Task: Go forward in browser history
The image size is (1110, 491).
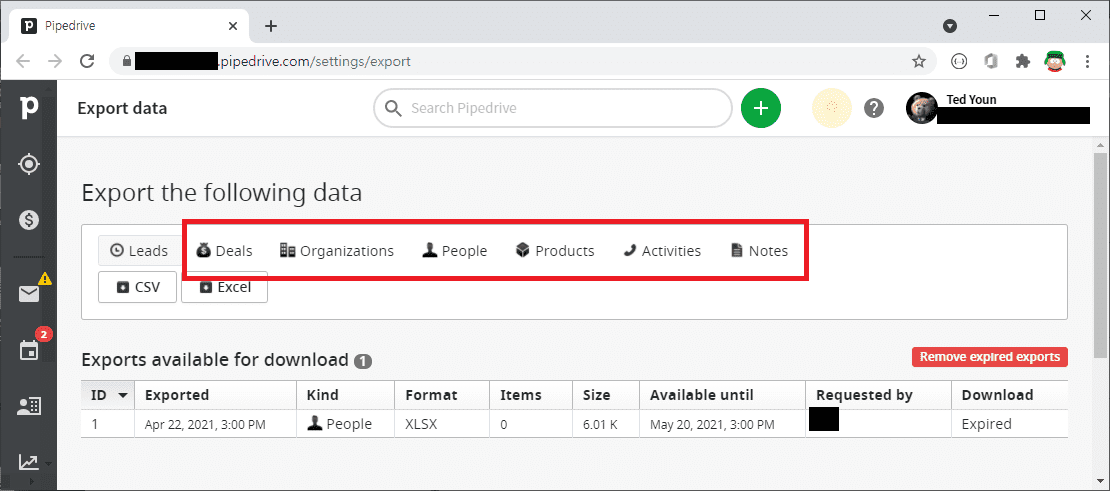Action: coord(55,62)
